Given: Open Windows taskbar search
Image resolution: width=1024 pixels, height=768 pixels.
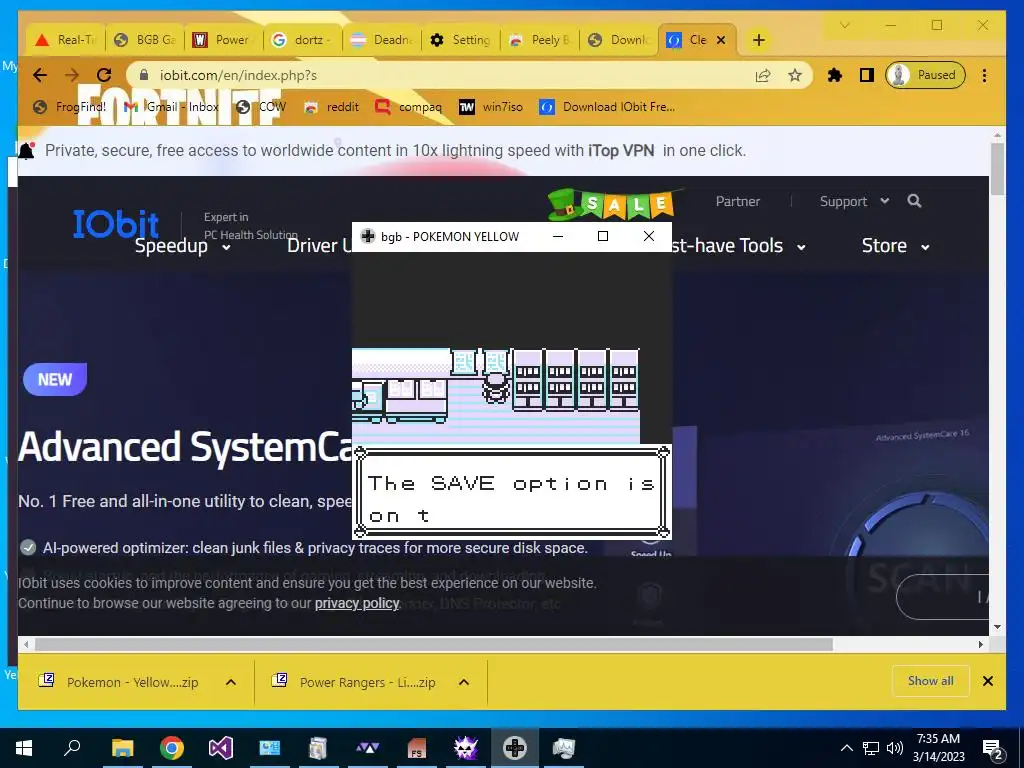Looking at the screenshot, I should tap(72, 748).
